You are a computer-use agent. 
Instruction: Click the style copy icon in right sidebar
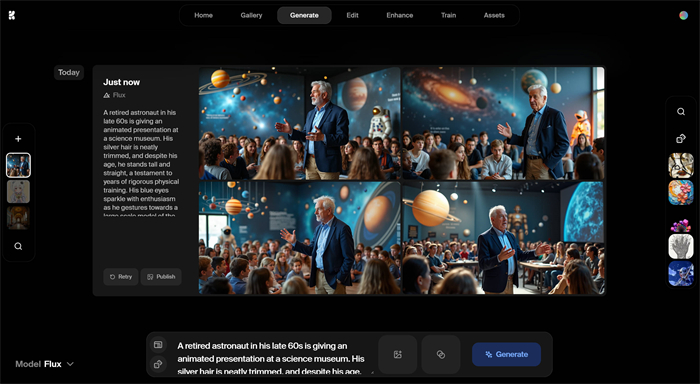[x=681, y=138]
